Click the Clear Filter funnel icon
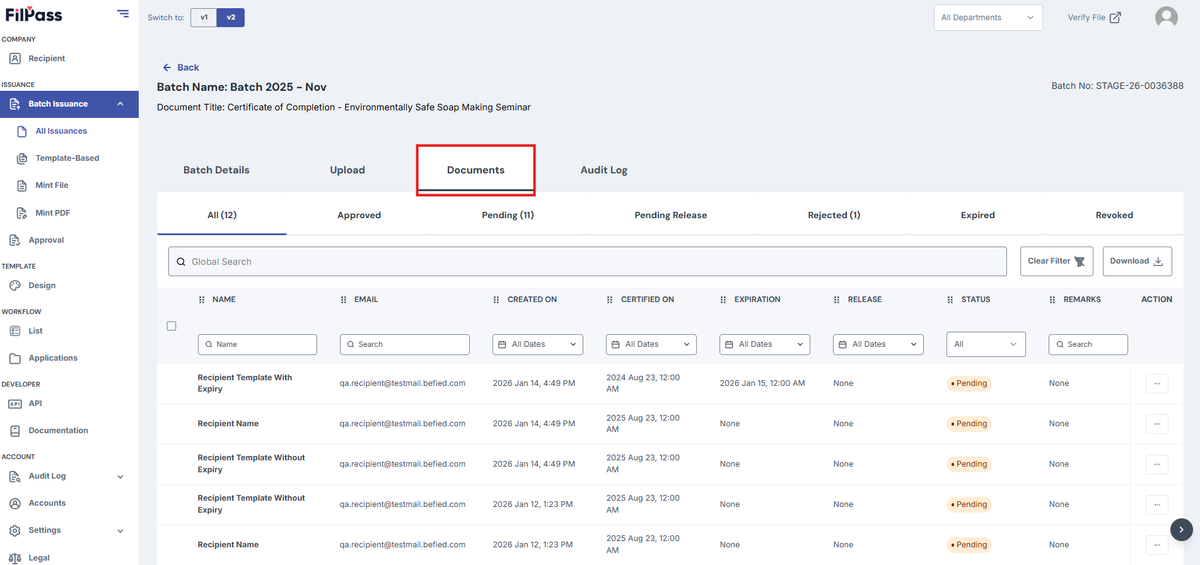This screenshot has height=565, width=1200. 1080,261
